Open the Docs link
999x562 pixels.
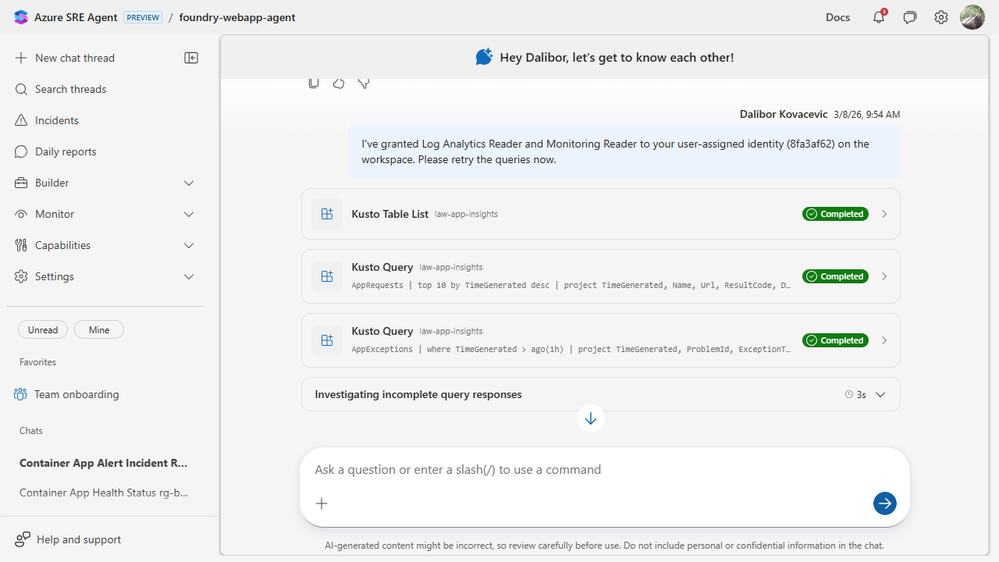[838, 17]
